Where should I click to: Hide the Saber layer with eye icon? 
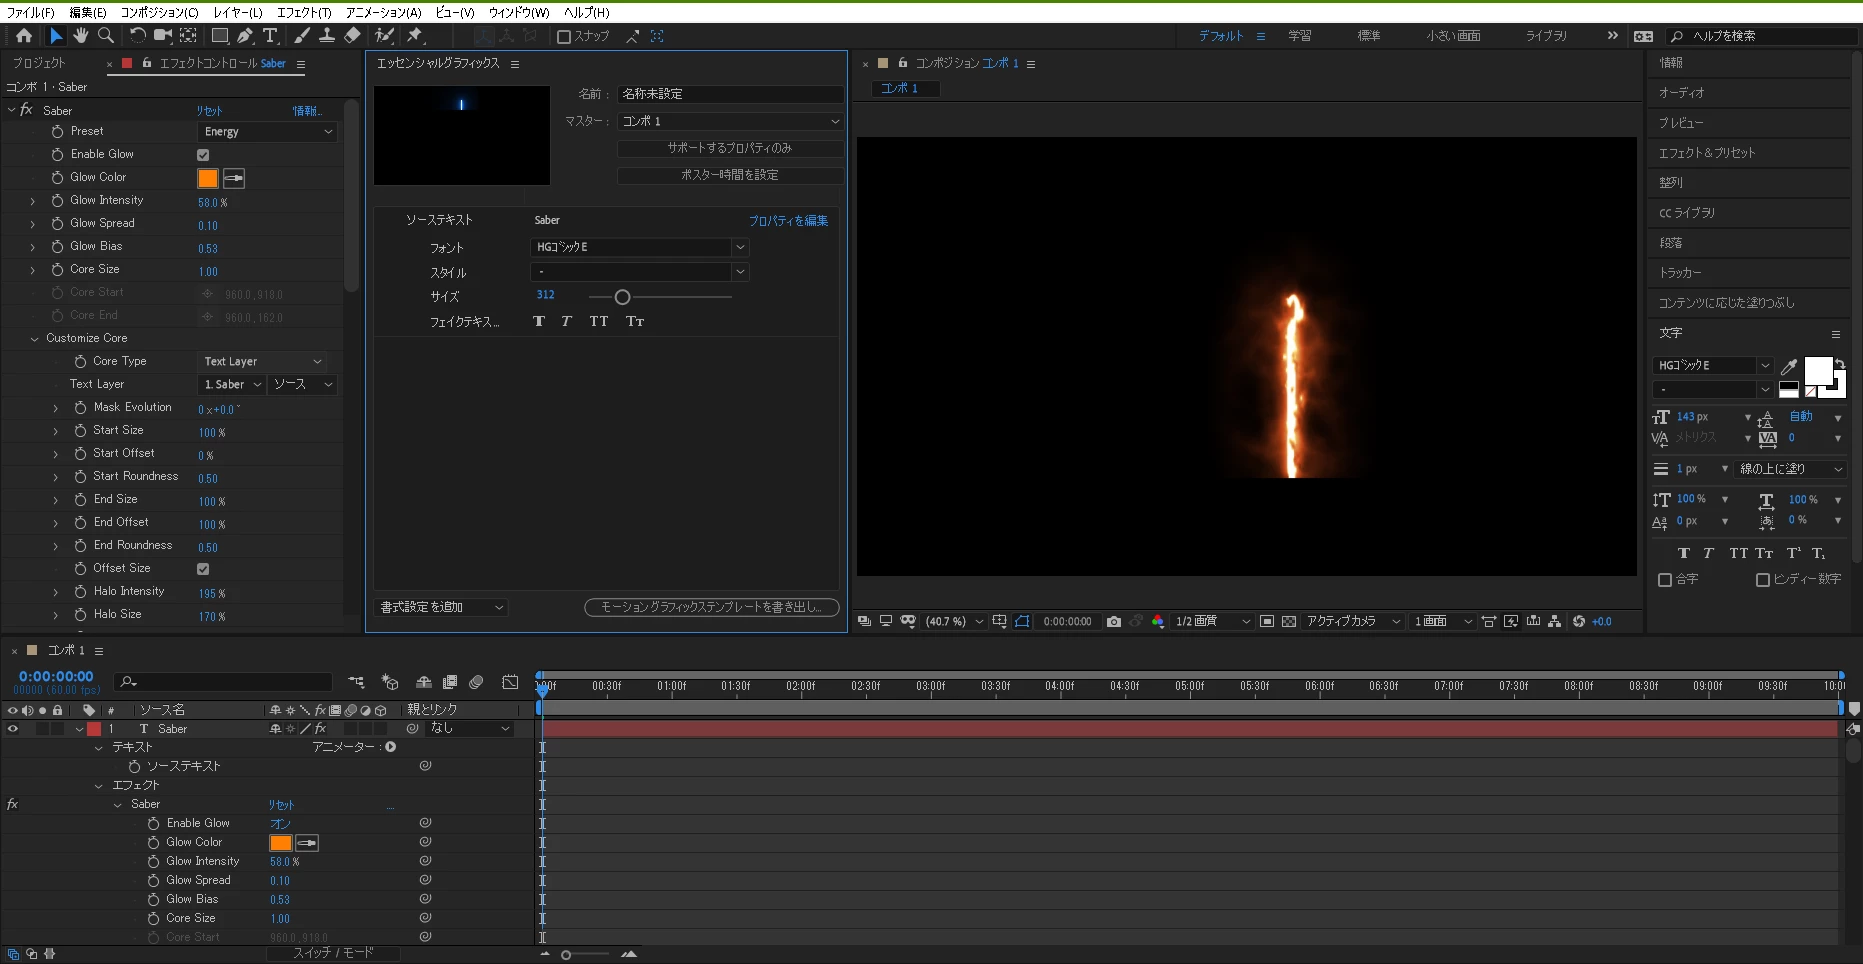tap(13, 729)
